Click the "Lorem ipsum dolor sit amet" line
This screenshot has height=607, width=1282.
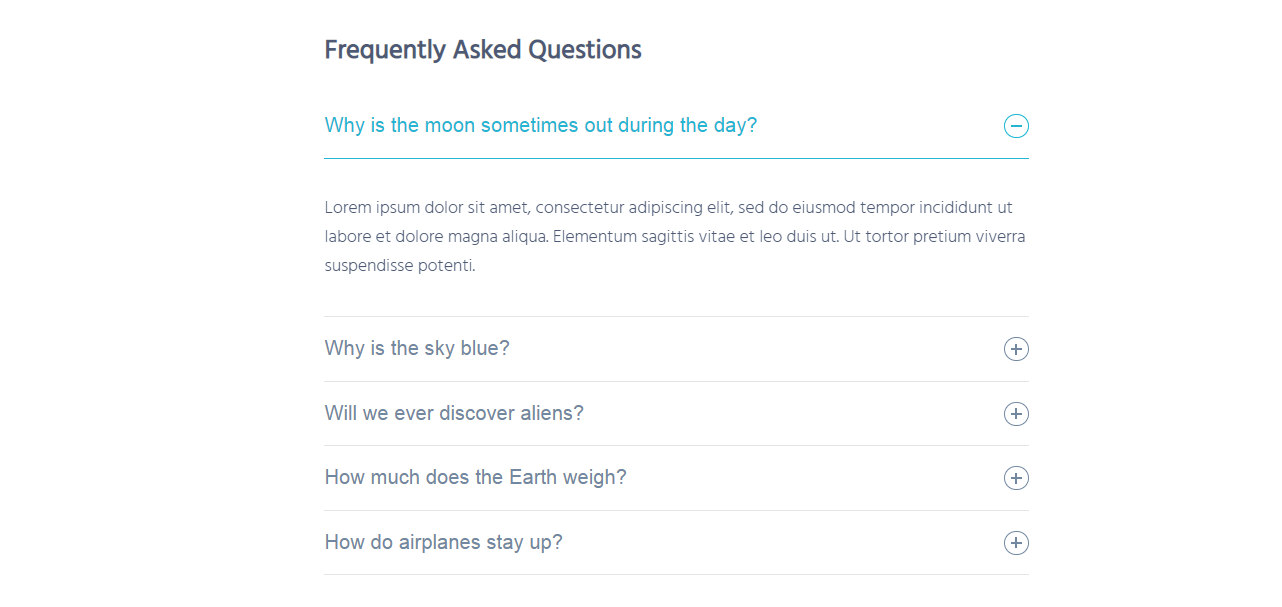pos(669,208)
